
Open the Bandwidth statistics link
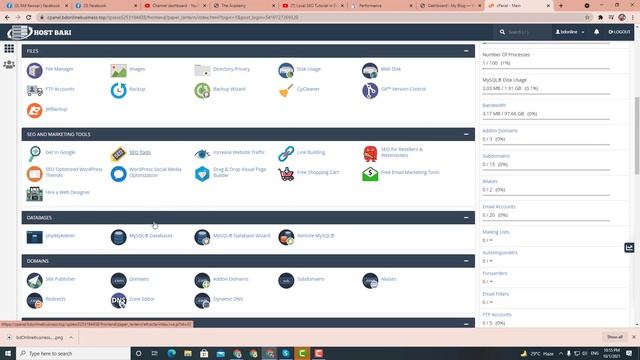tap(494, 105)
